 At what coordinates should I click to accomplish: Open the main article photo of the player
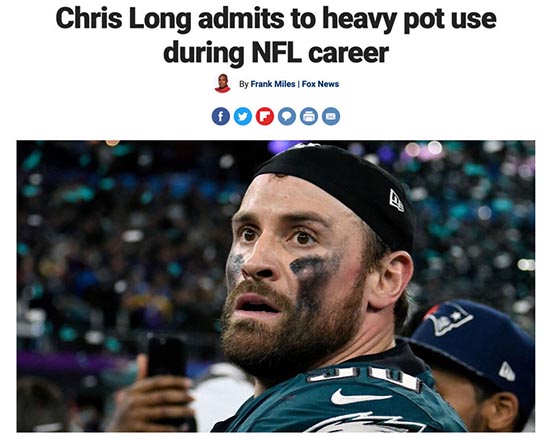(276, 286)
